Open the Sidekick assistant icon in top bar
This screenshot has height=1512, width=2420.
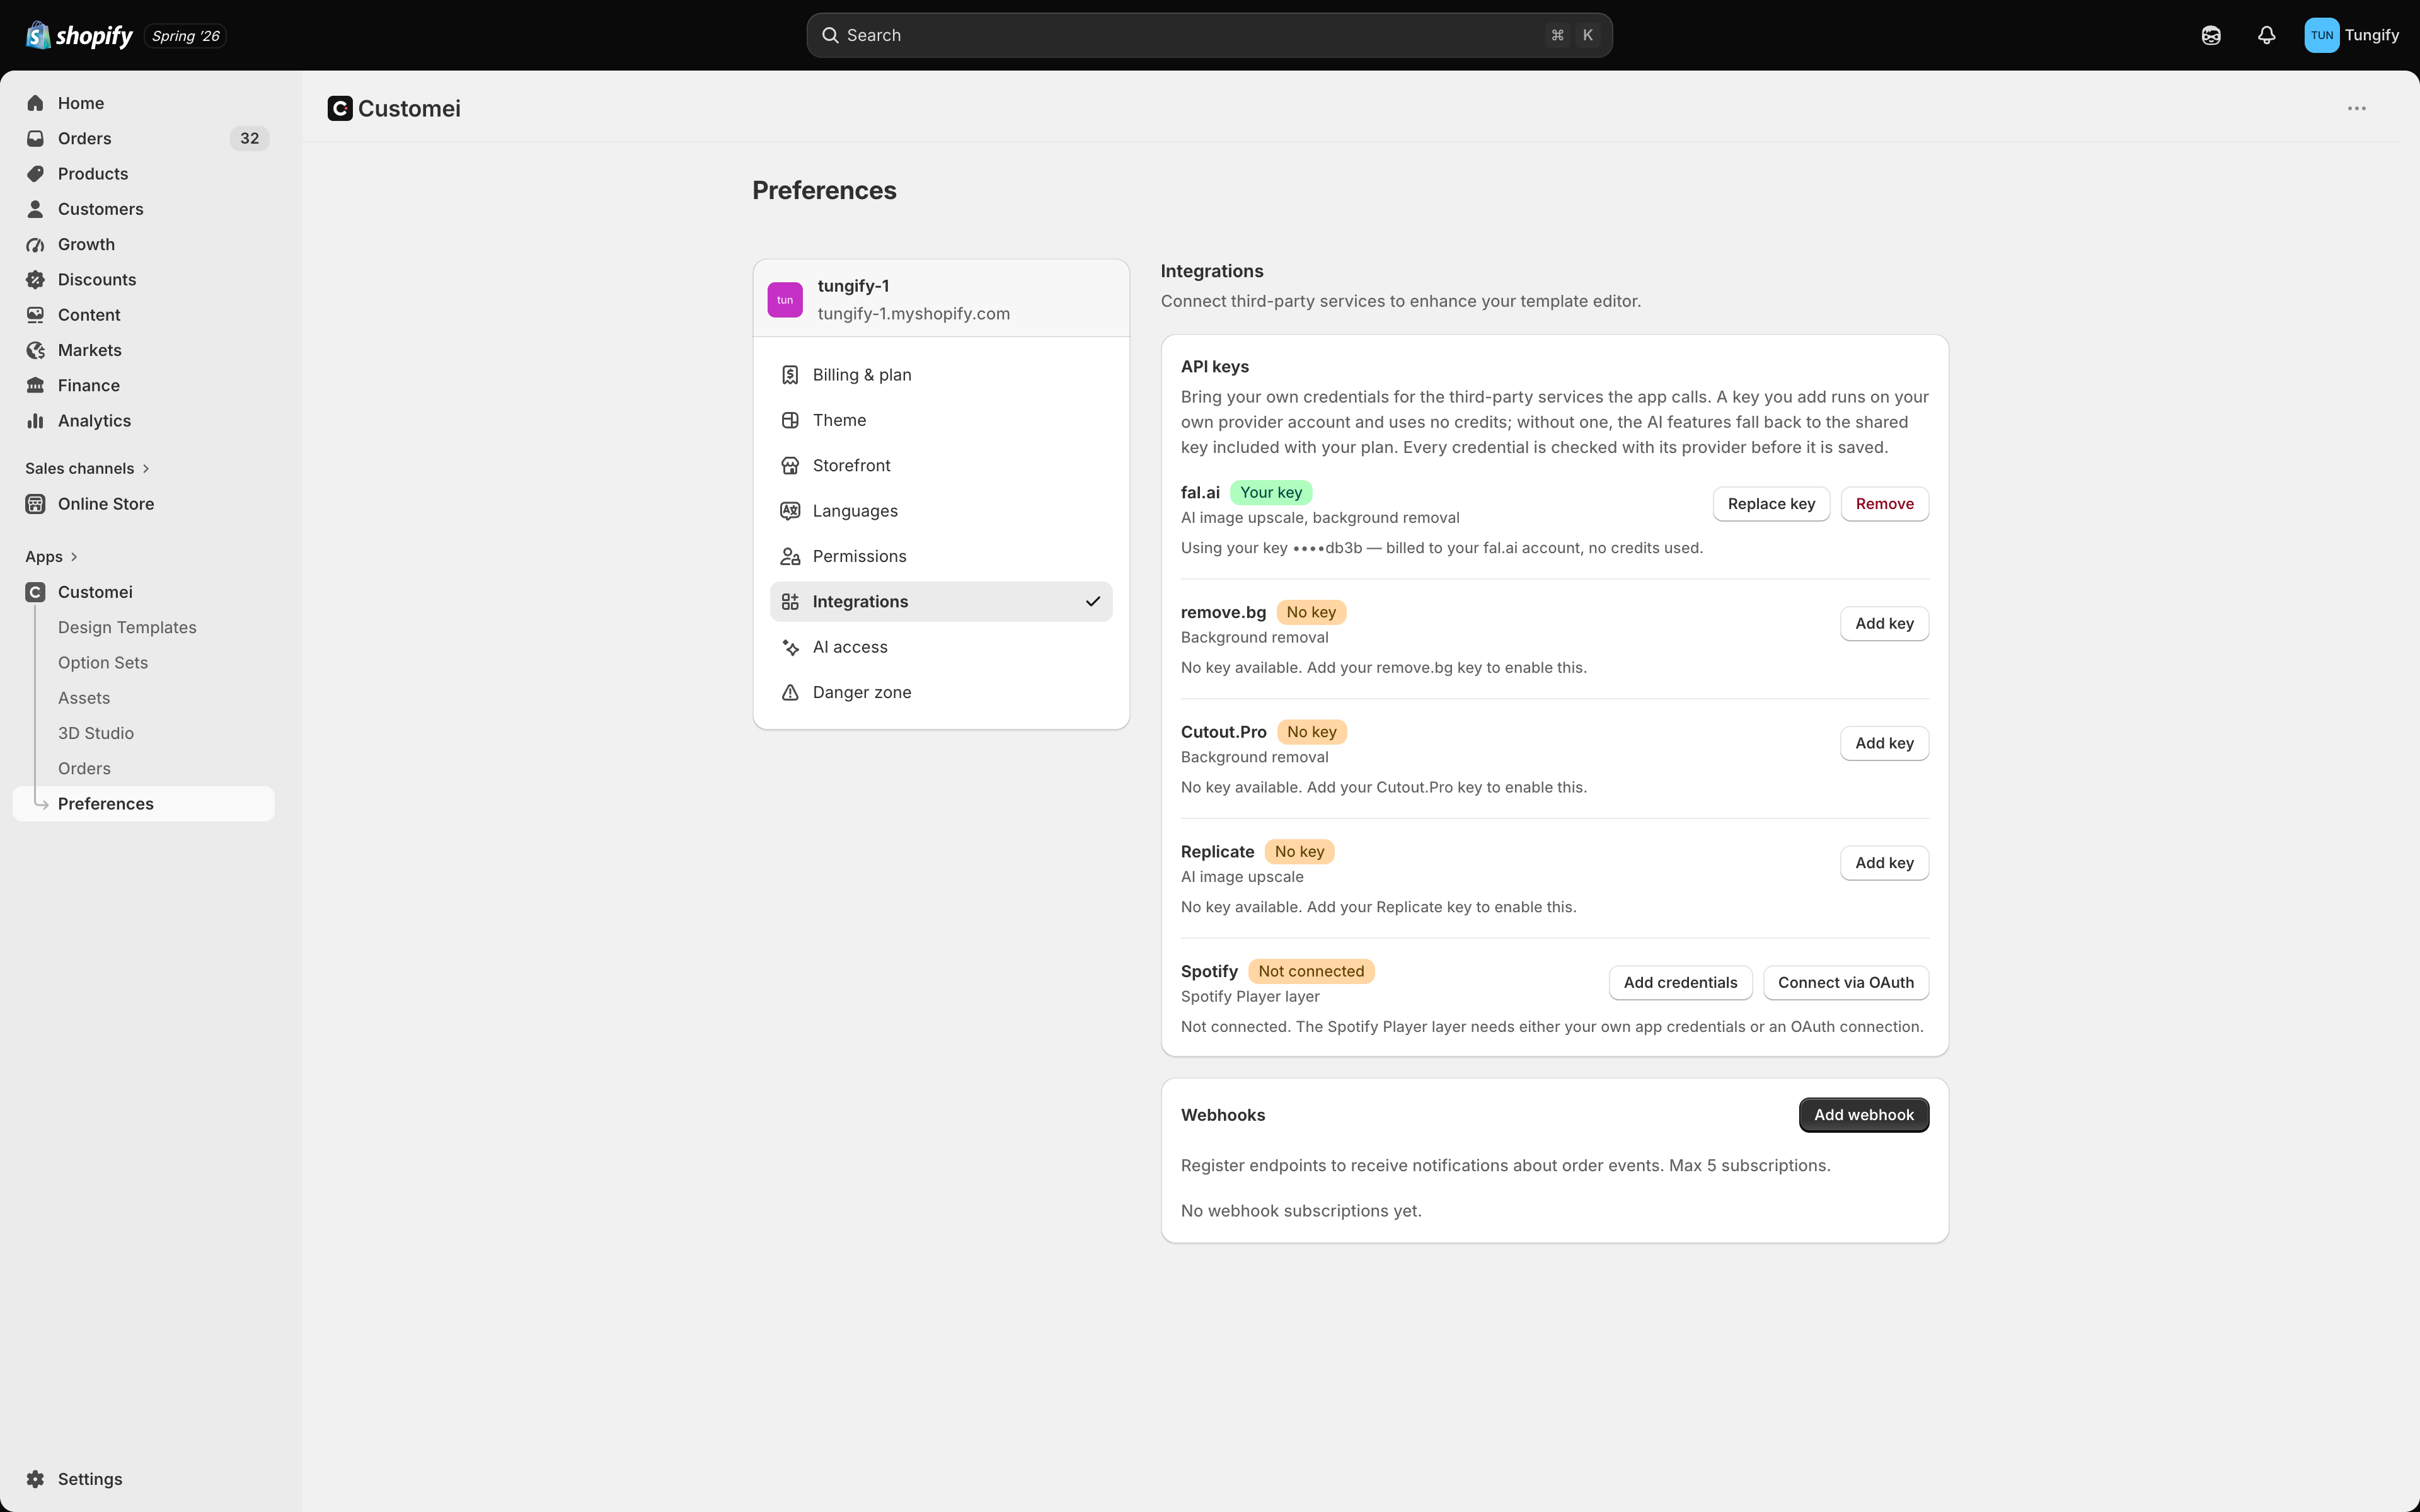click(x=2211, y=35)
